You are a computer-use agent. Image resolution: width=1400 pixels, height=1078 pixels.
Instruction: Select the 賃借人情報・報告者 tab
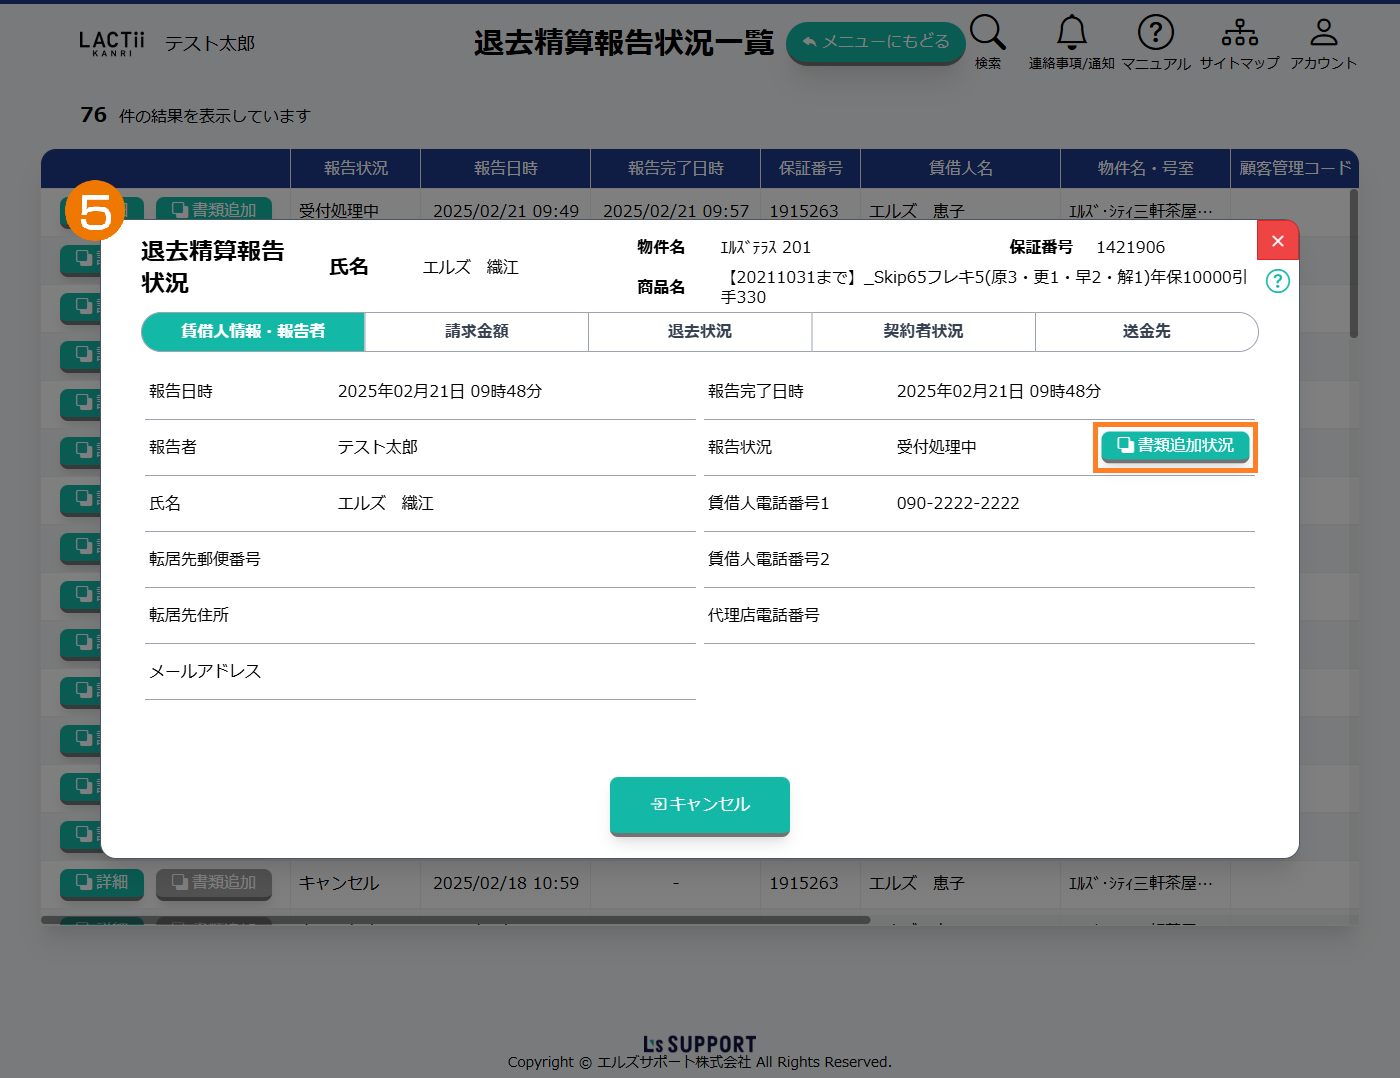253,332
